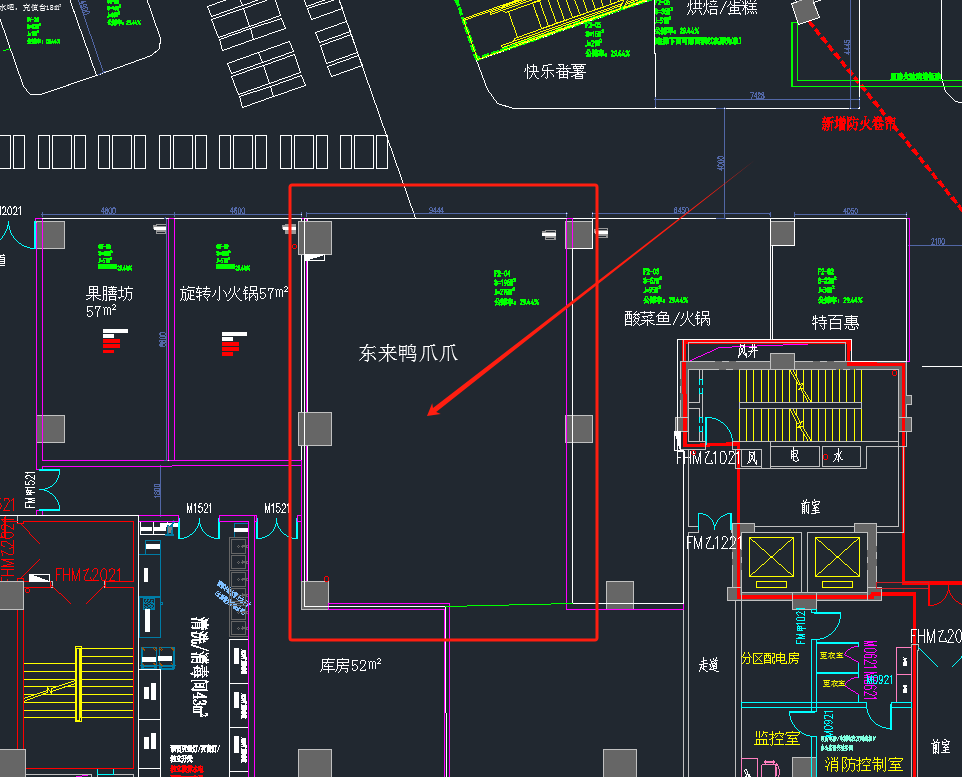Click the 库房52m² storage room text
This screenshot has width=962, height=777.
tap(350, 665)
